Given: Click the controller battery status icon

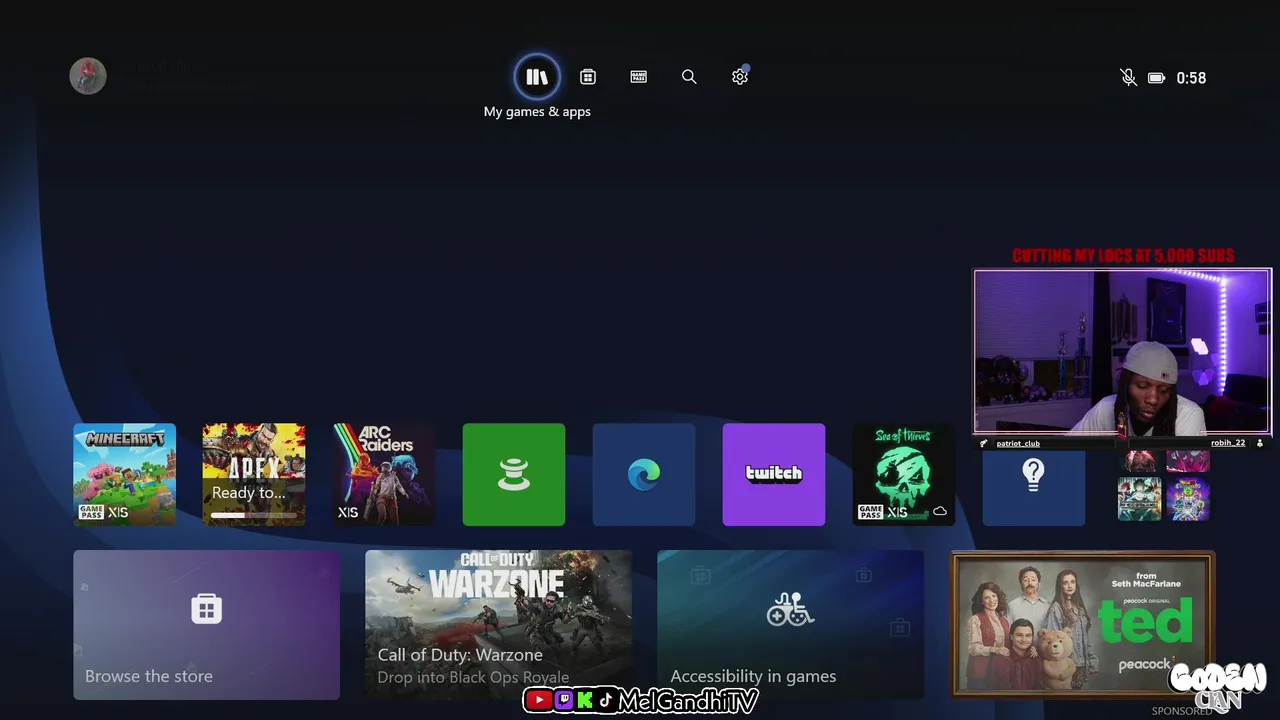Looking at the screenshot, I should pos(1156,78).
